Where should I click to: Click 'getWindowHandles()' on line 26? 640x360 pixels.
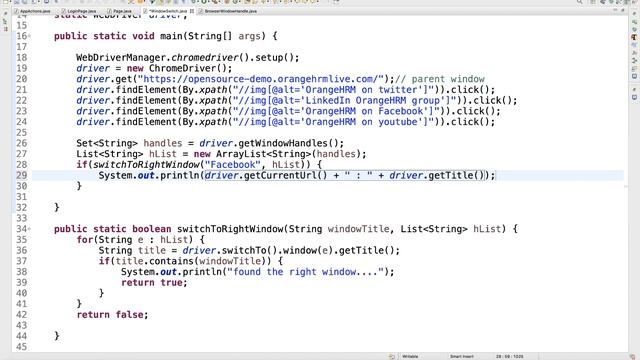[288, 143]
